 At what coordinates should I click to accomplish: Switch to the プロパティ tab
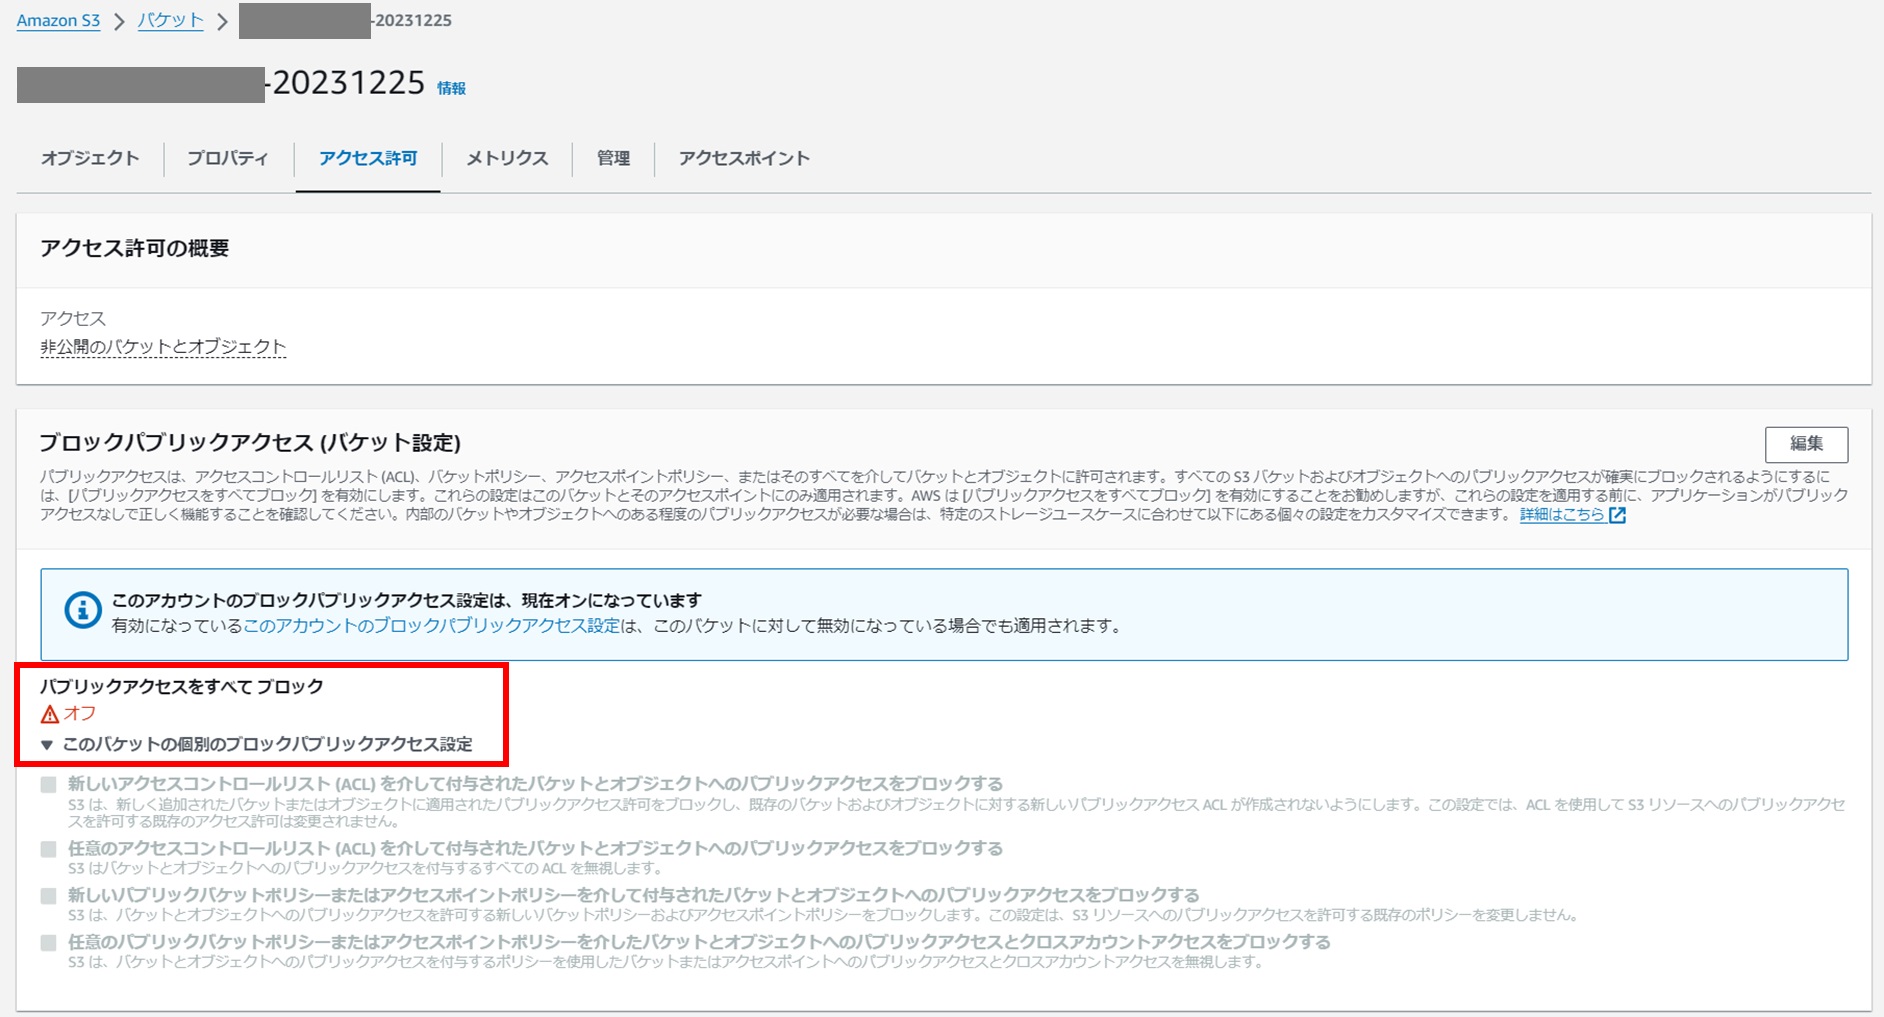(228, 158)
